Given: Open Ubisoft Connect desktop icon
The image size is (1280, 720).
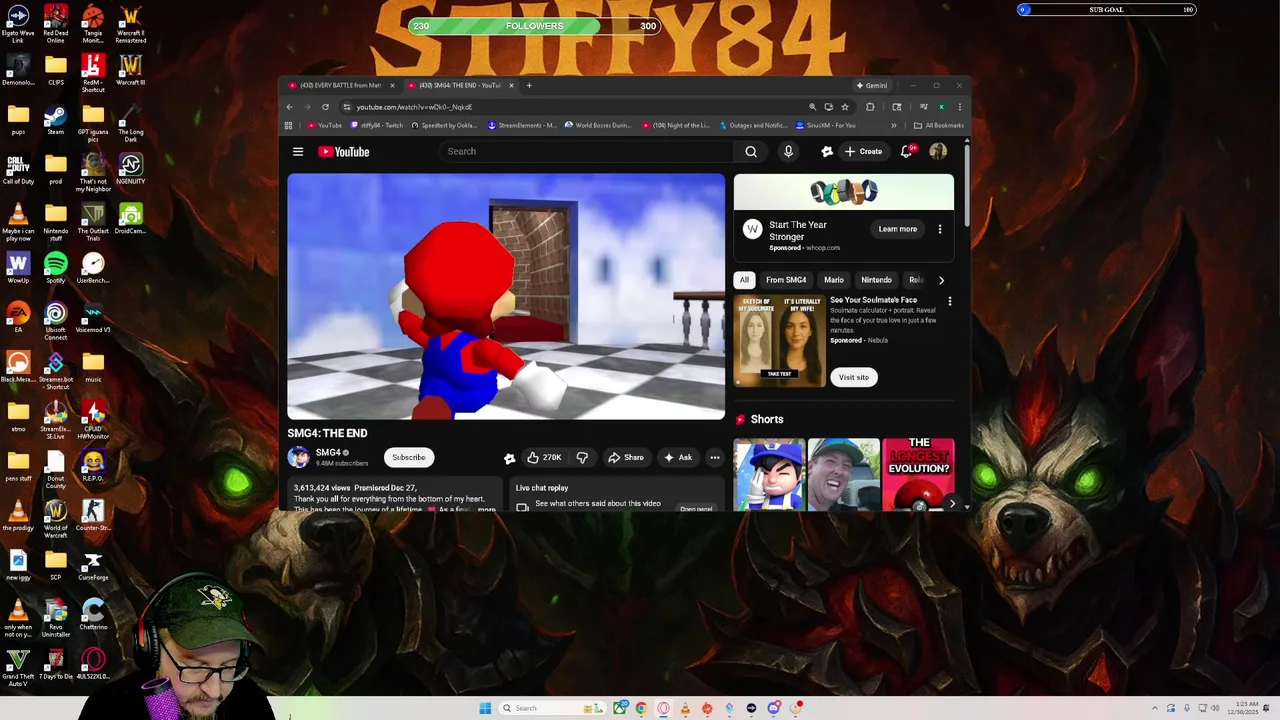Looking at the screenshot, I should (56, 322).
